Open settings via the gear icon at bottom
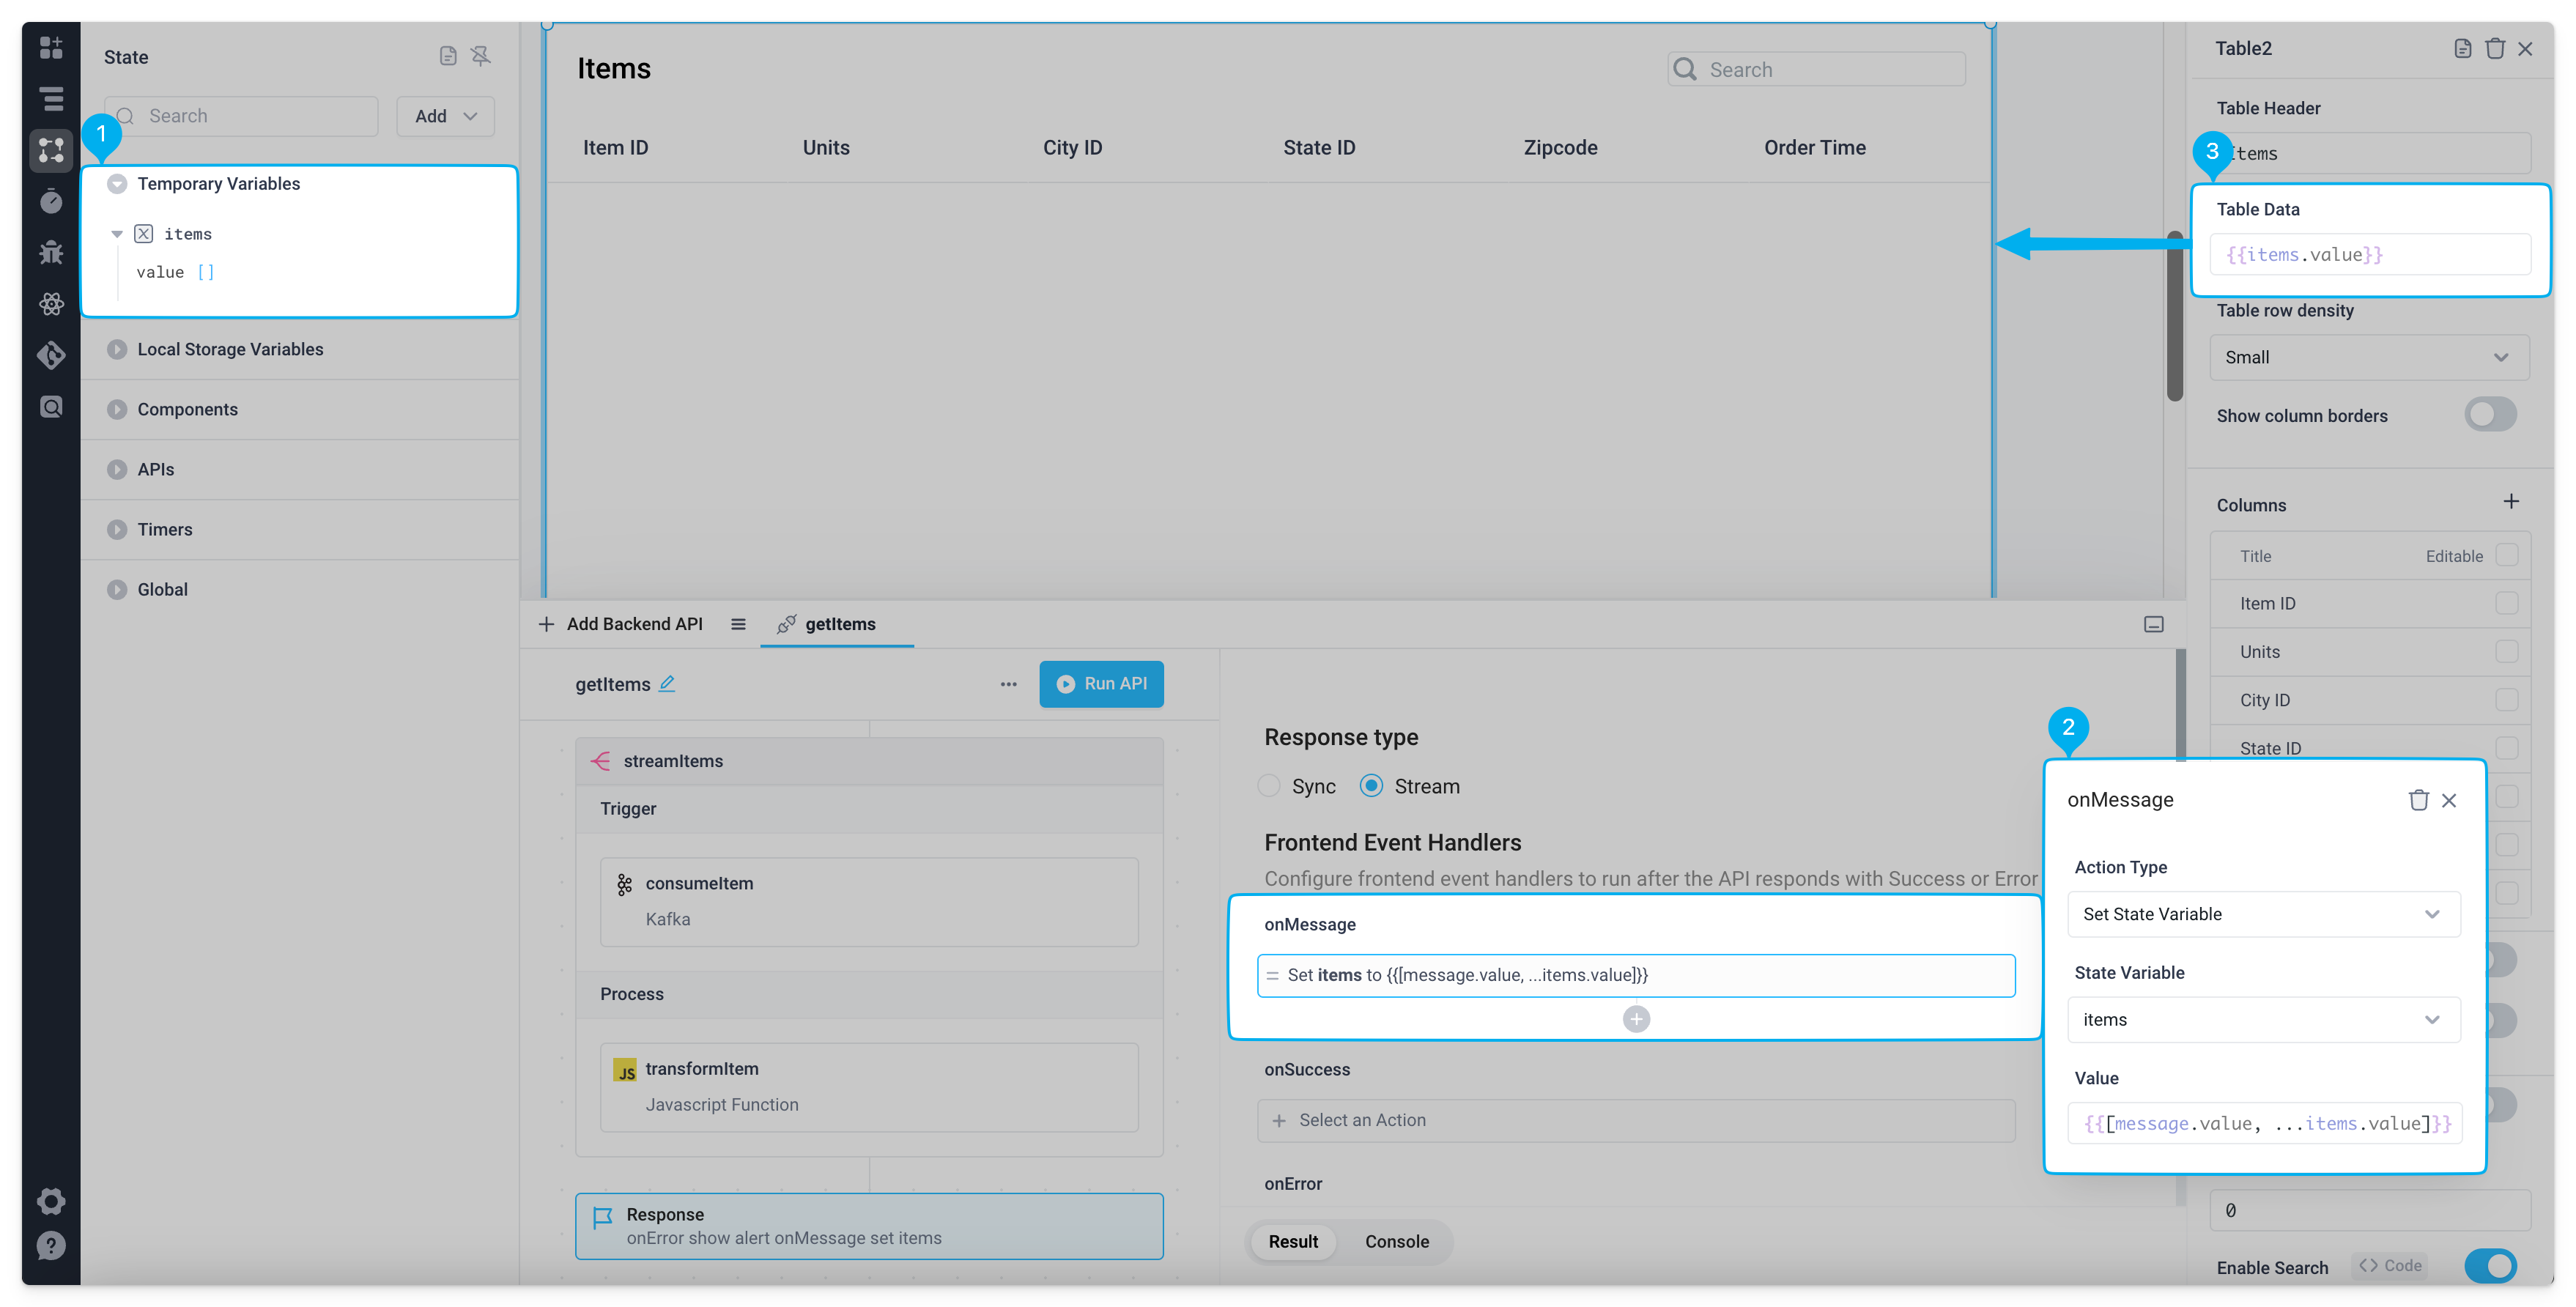This screenshot has width=2576, height=1307. coord(51,1201)
